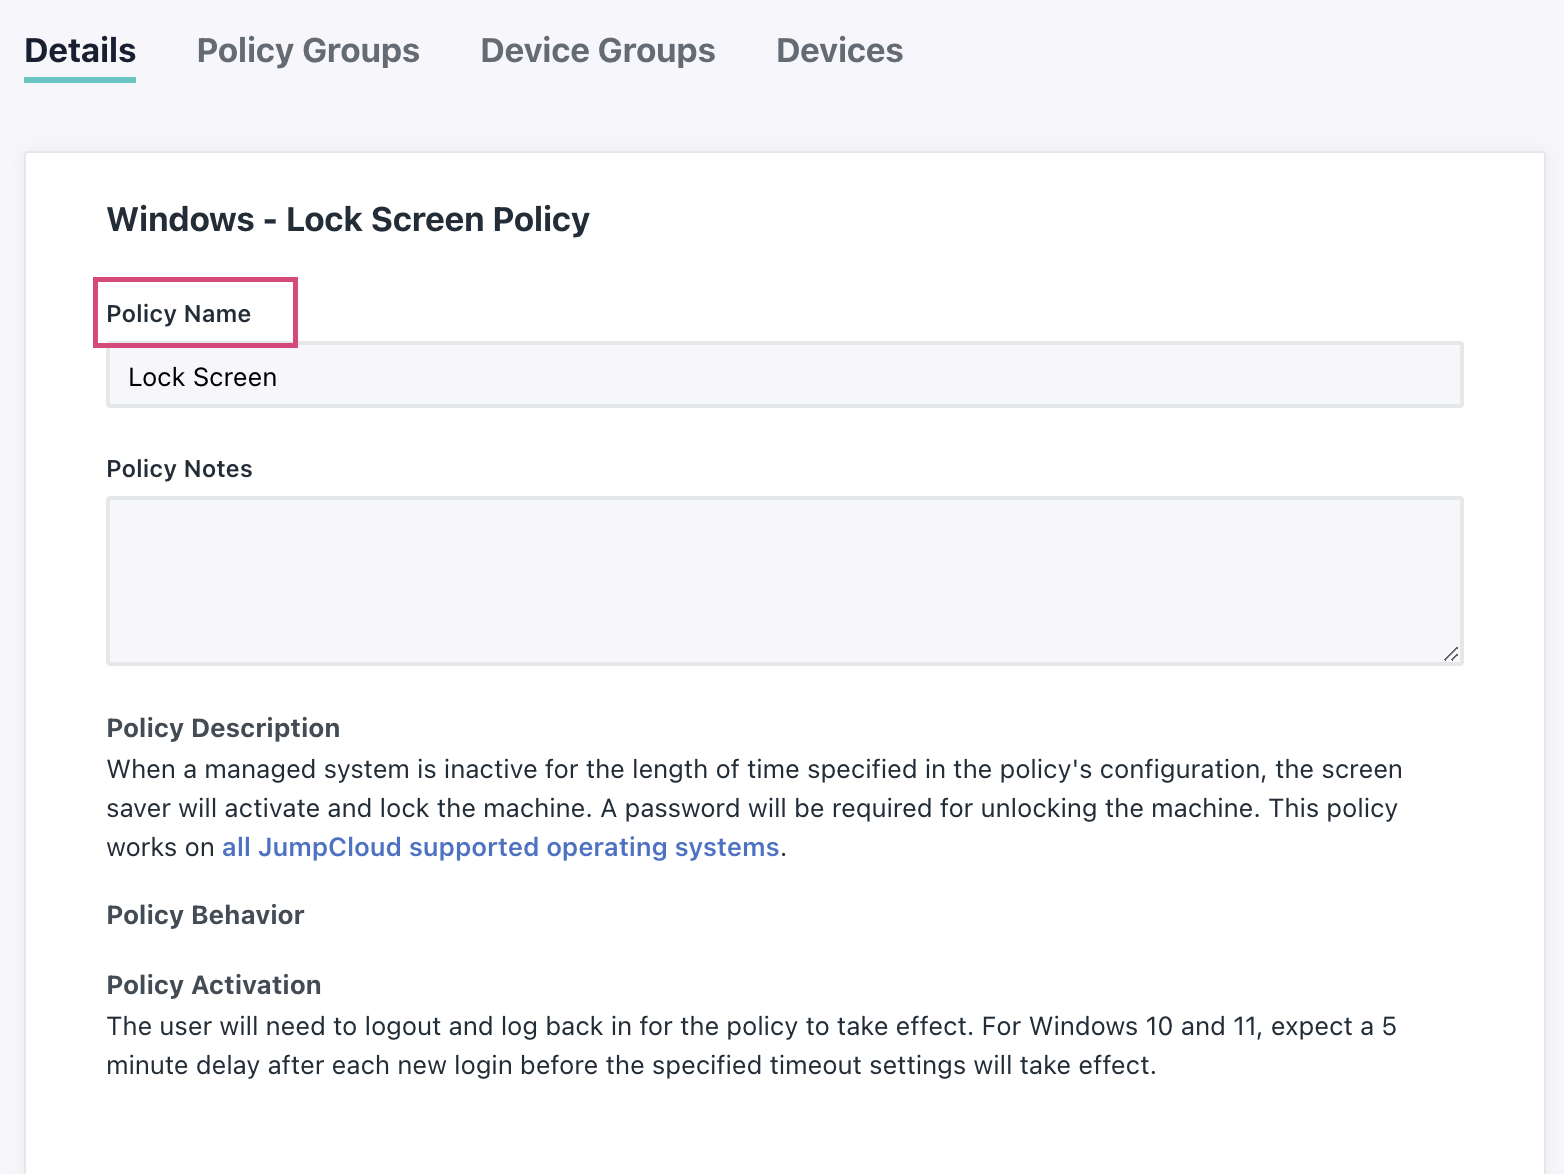Click the Policy Name label
The image size is (1564, 1174).
tap(179, 314)
